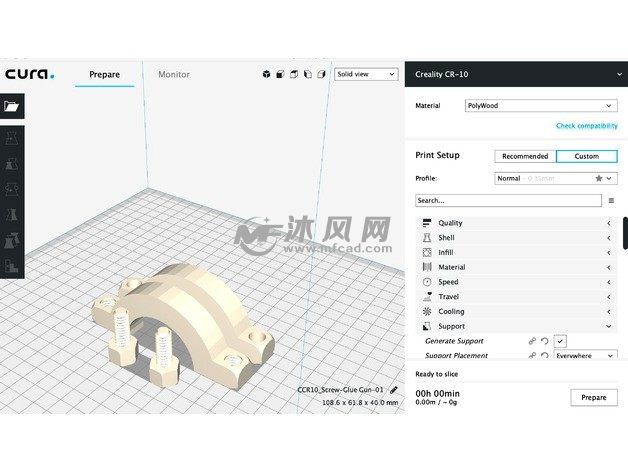This screenshot has height=472, width=628.
Task: Select the Prepare tab
Action: pos(104,74)
